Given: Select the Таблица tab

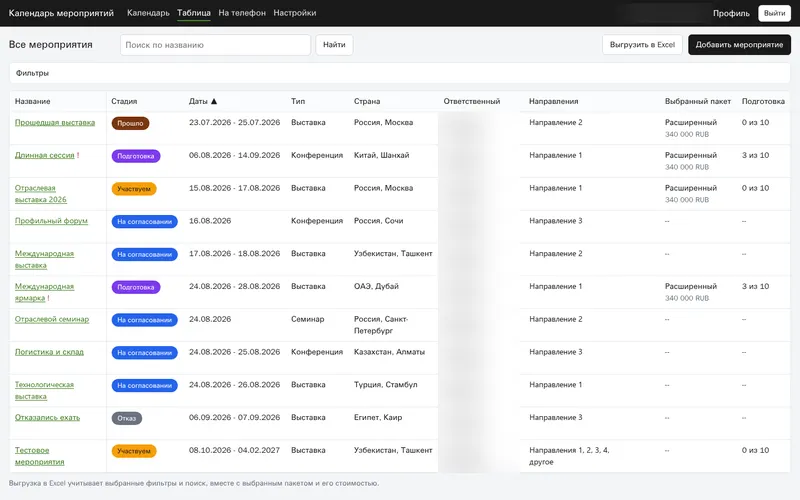Looking at the screenshot, I should (x=194, y=13).
